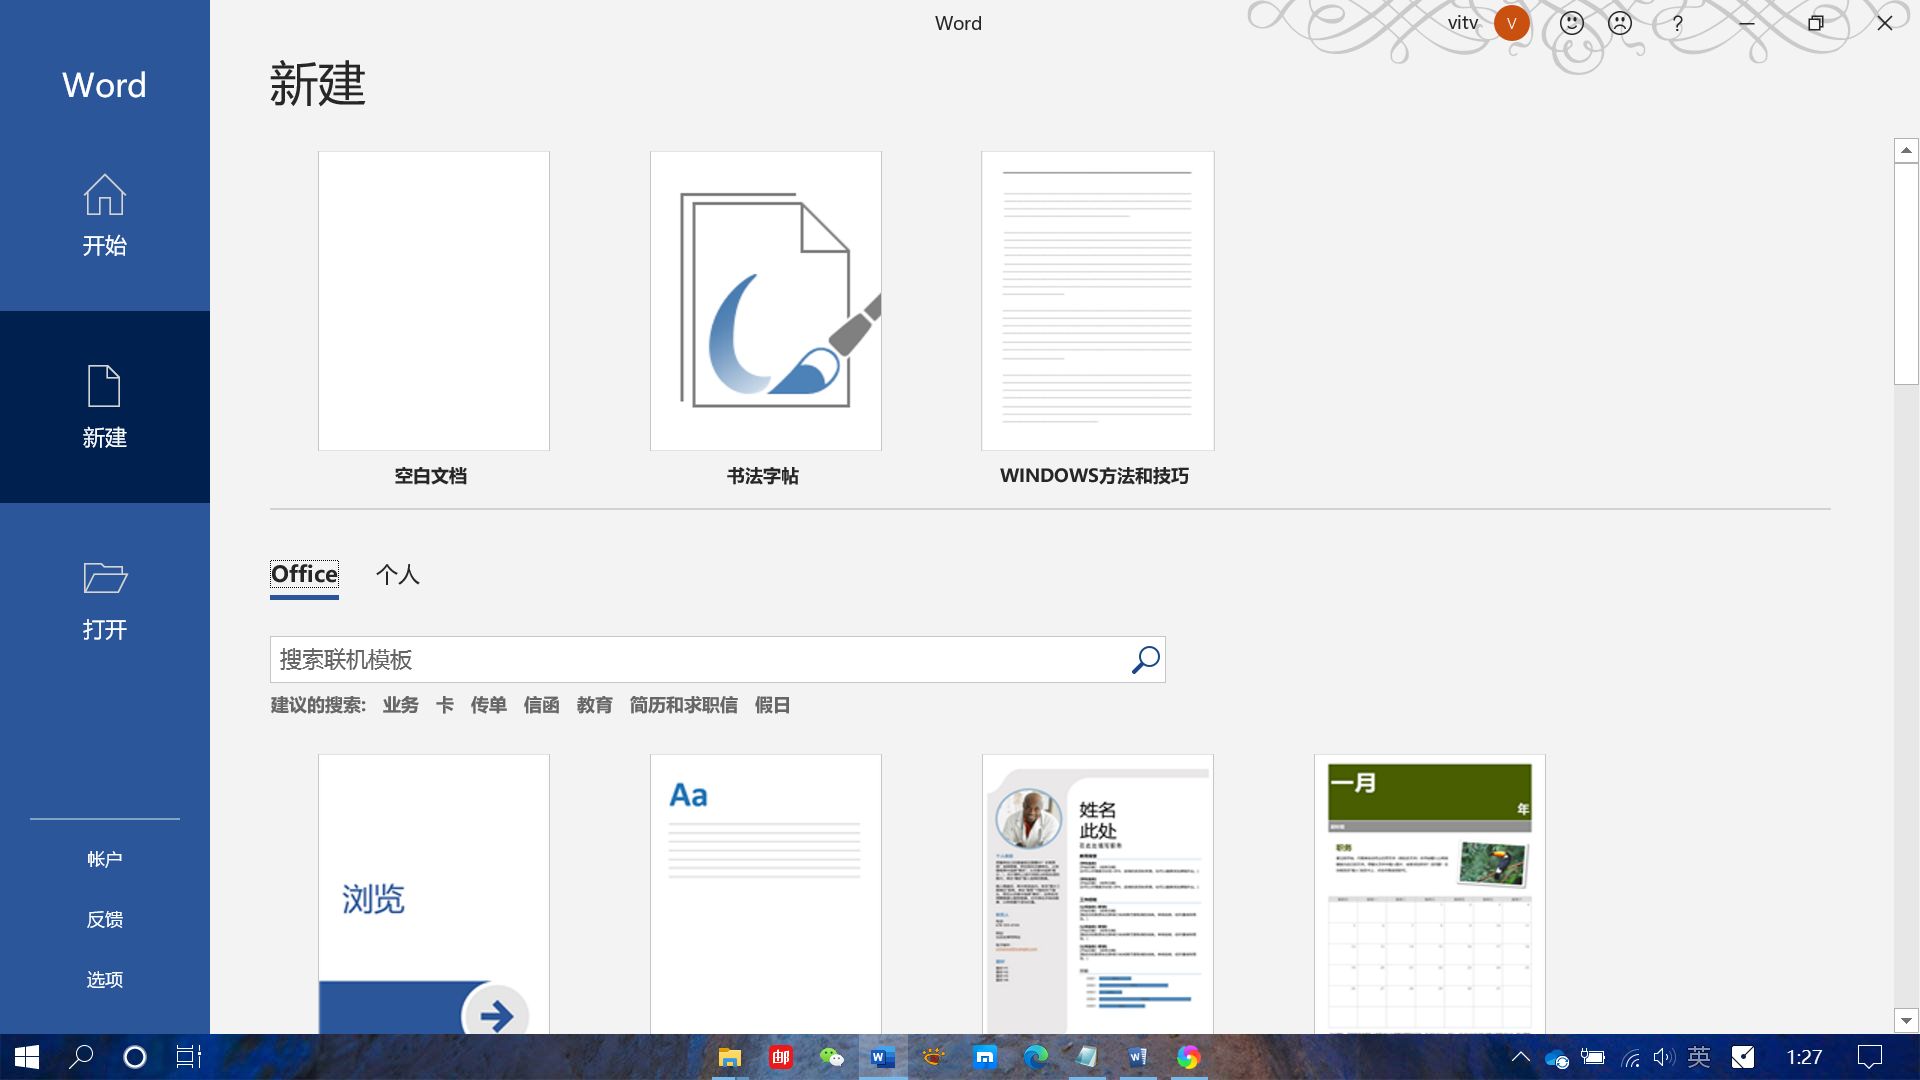This screenshot has height=1080, width=1920.
Task: Send a frown feedback face icon
Action: tap(1620, 23)
